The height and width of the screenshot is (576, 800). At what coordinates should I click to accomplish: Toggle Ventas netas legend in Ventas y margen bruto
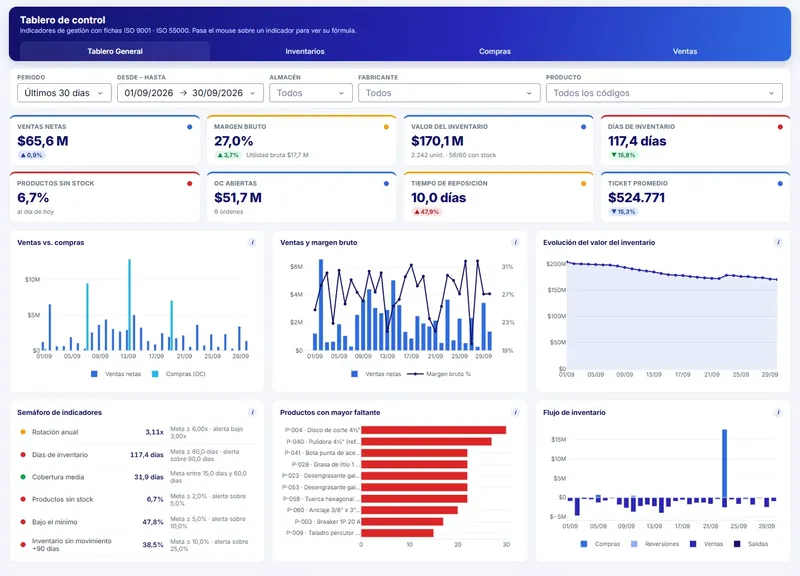coord(377,374)
